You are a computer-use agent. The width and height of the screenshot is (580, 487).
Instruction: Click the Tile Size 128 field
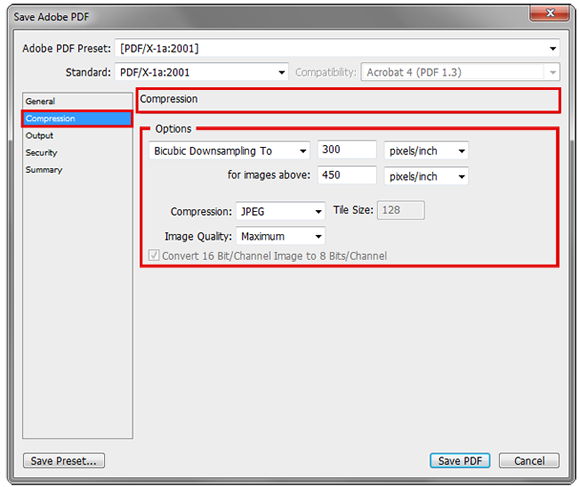pos(401,210)
